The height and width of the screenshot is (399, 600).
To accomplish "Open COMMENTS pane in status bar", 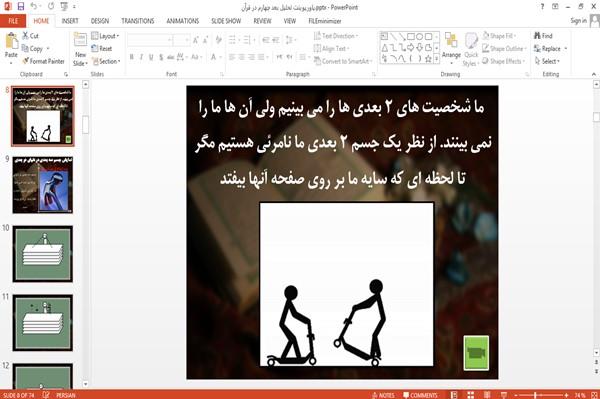I will (x=420, y=395).
